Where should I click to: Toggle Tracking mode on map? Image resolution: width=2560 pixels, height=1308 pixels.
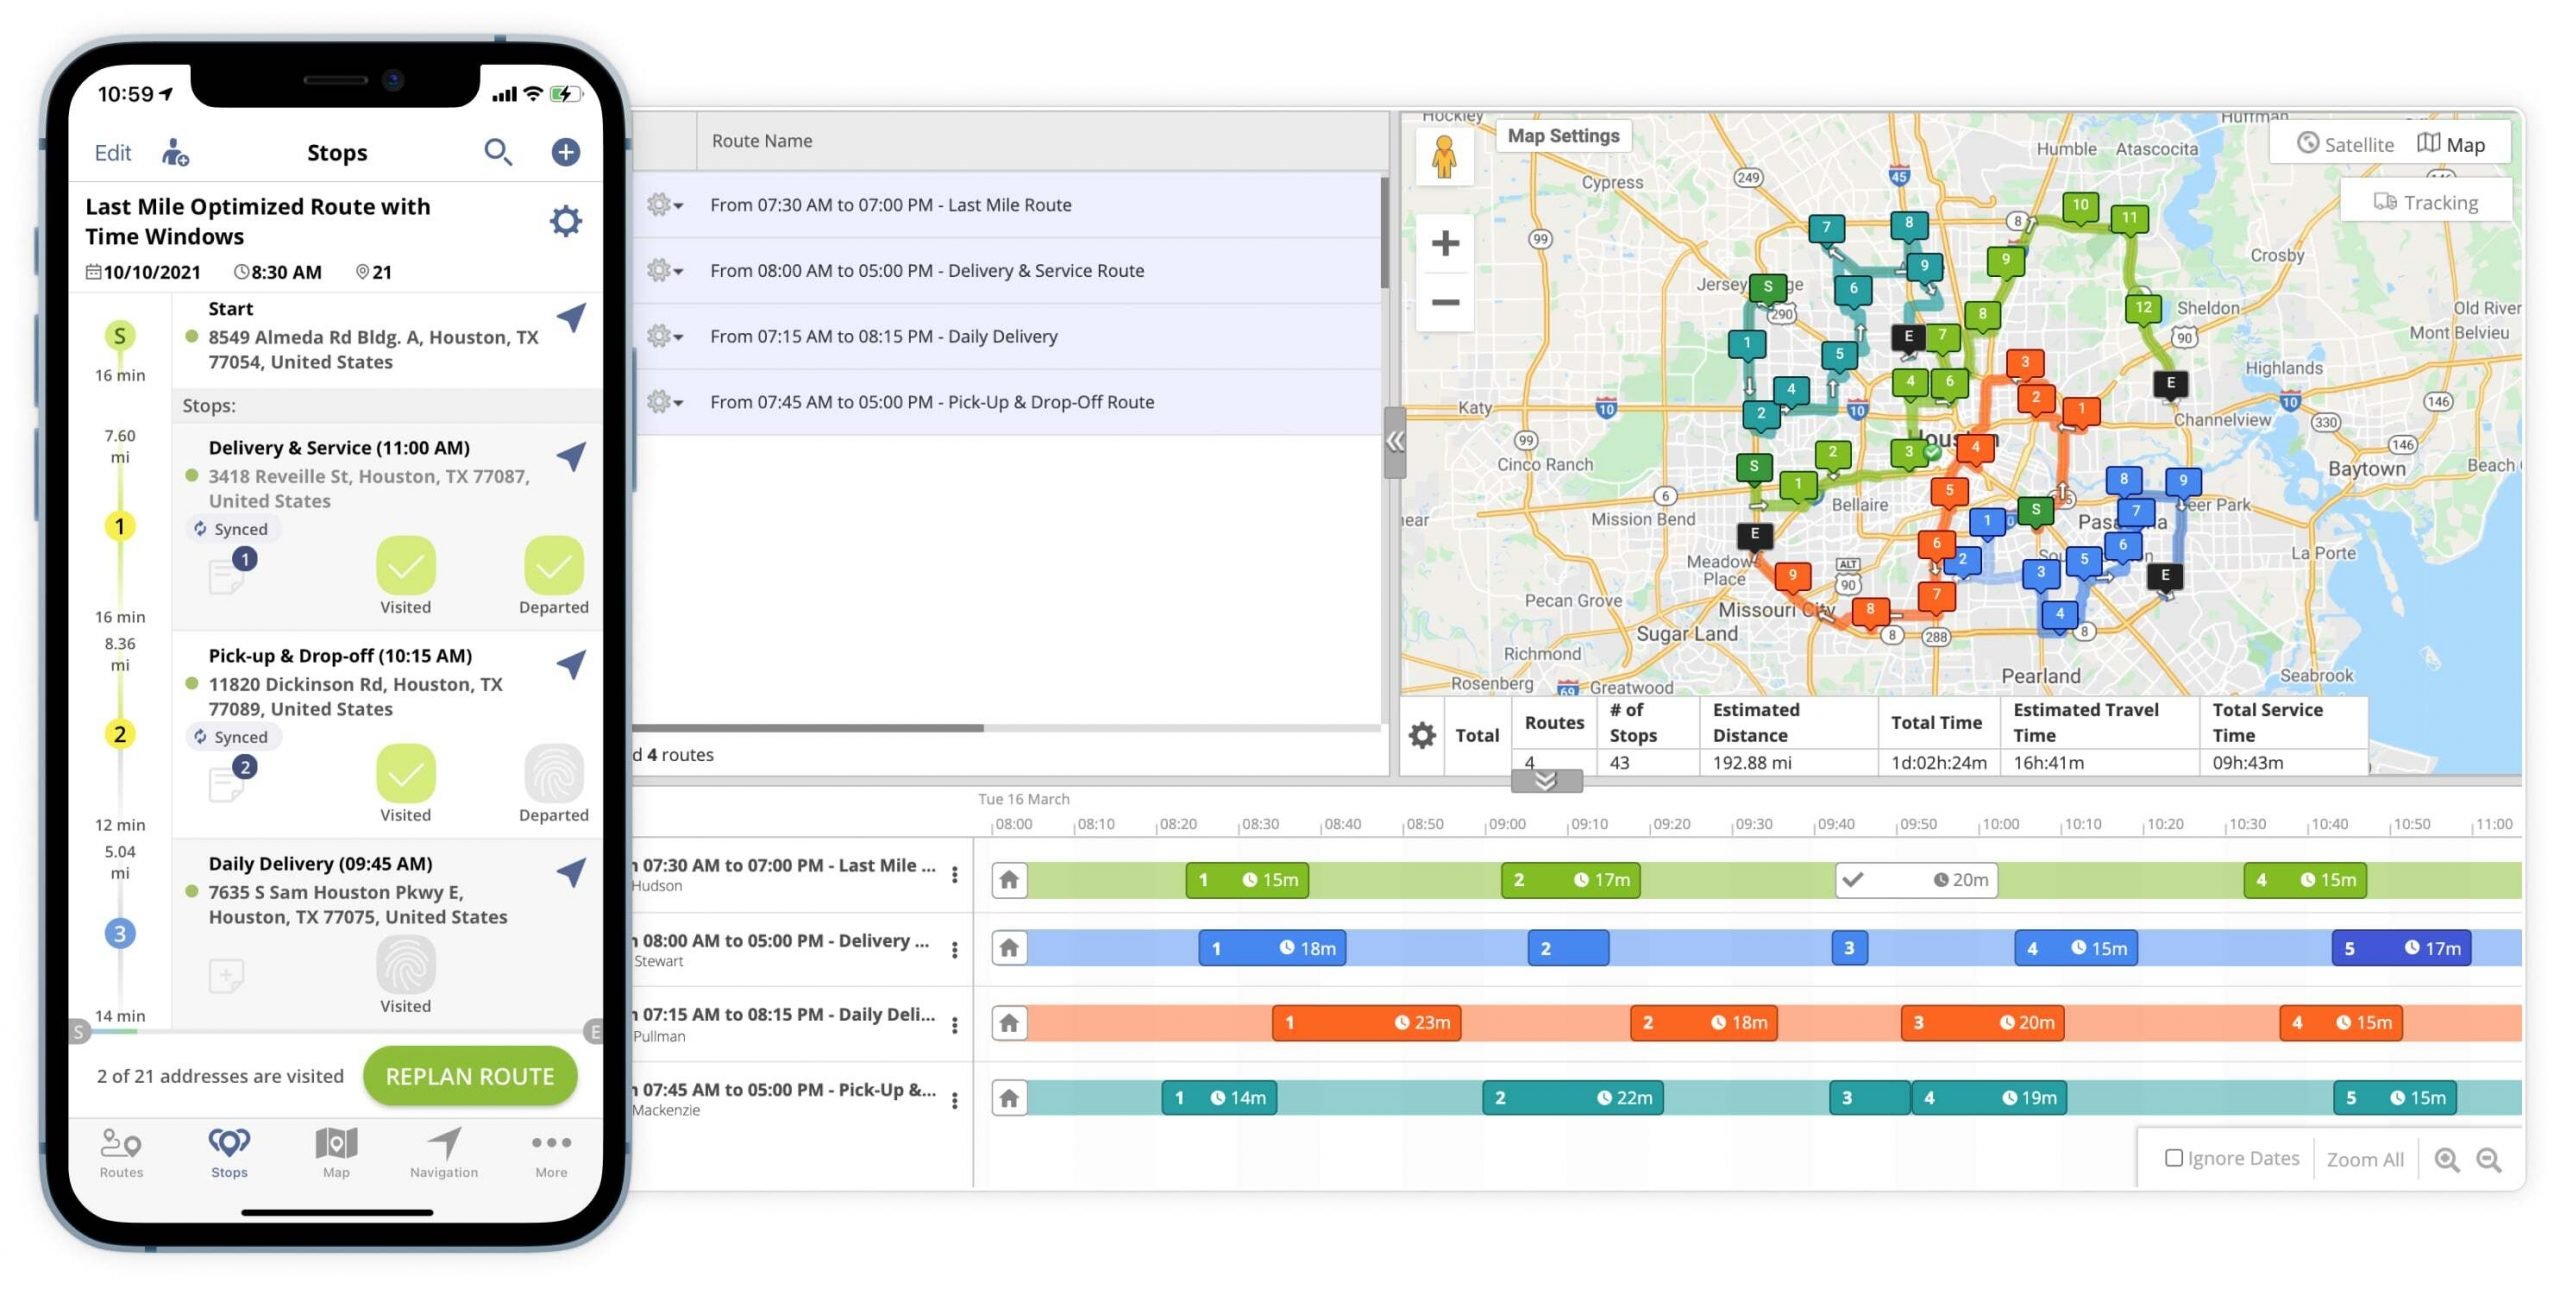[2425, 200]
